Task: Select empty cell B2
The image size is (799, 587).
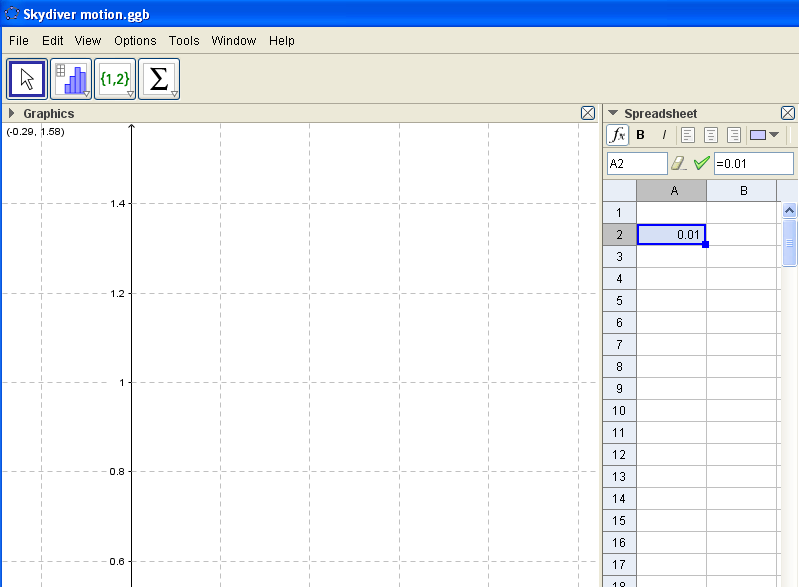Action: pos(743,234)
